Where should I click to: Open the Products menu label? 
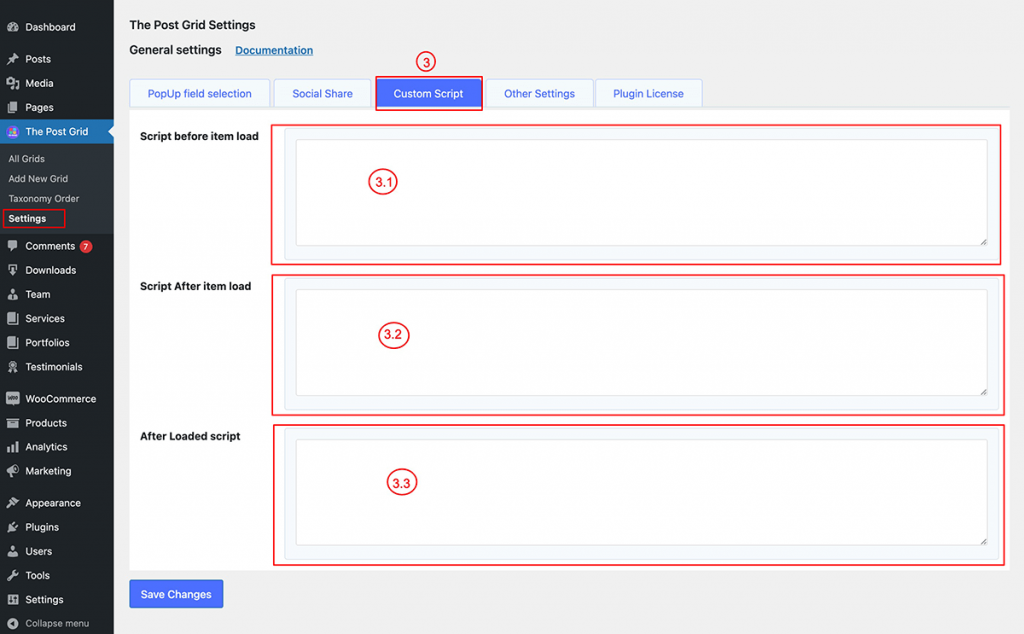pyautogui.click(x=46, y=422)
